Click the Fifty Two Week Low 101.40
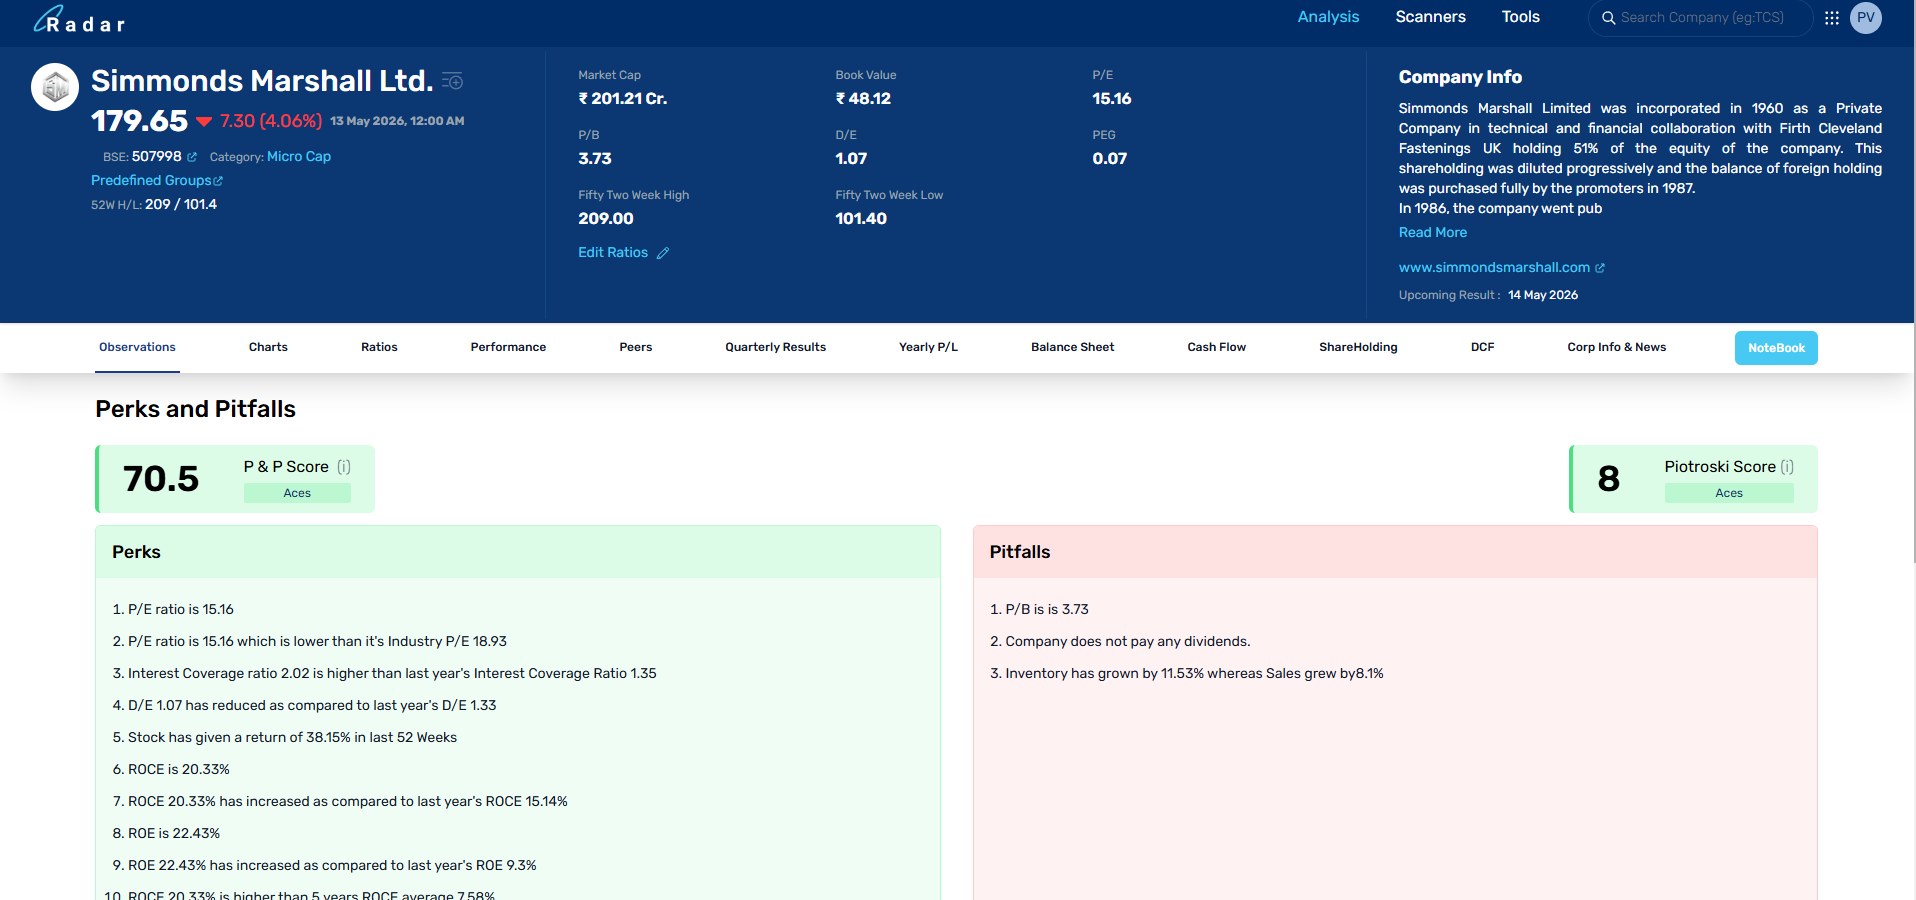The width and height of the screenshot is (1916, 900). 861,219
